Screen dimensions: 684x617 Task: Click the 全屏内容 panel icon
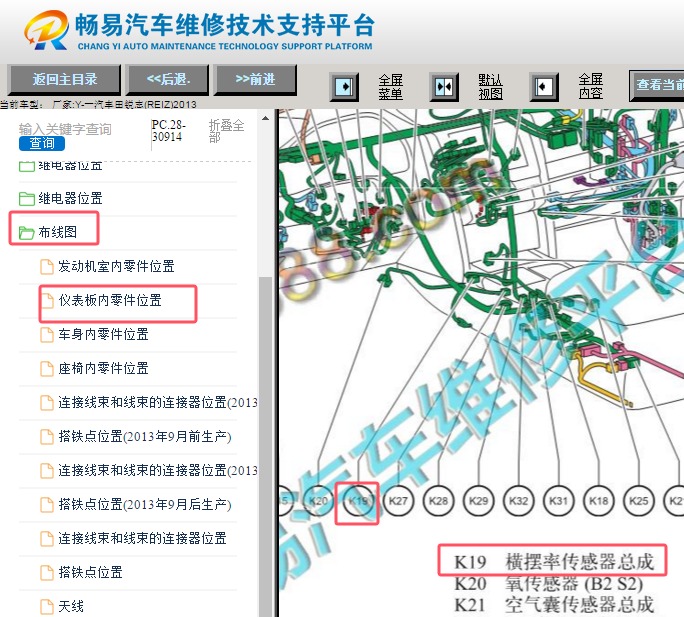pos(544,87)
